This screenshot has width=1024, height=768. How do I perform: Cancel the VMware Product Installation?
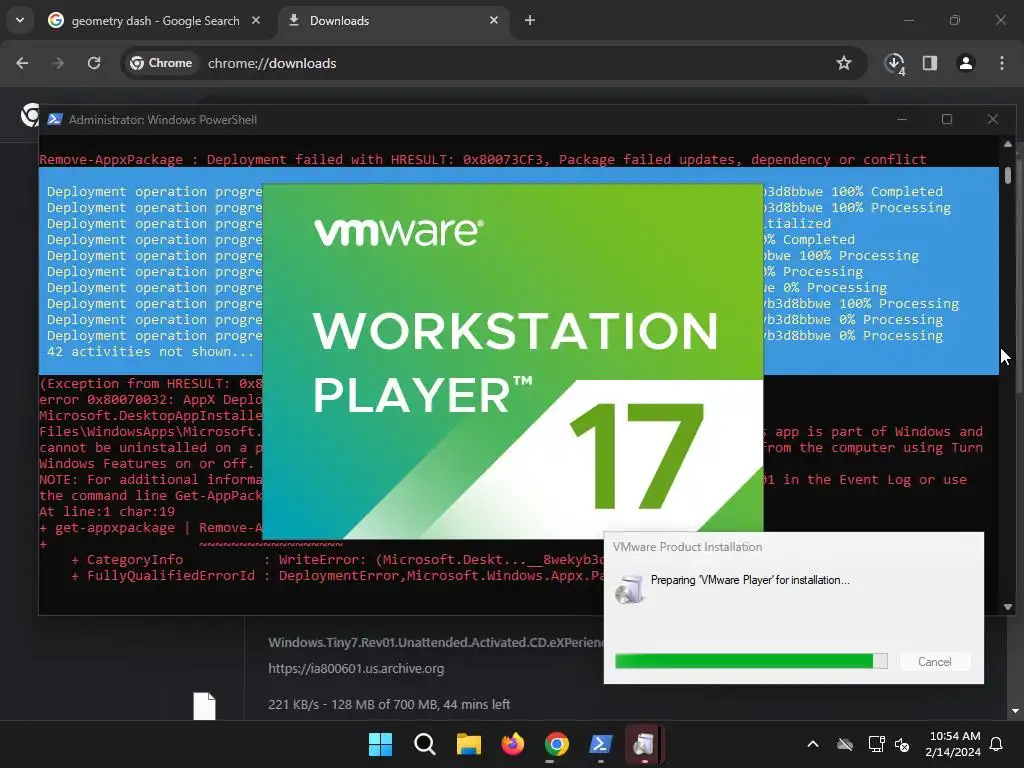click(x=935, y=662)
